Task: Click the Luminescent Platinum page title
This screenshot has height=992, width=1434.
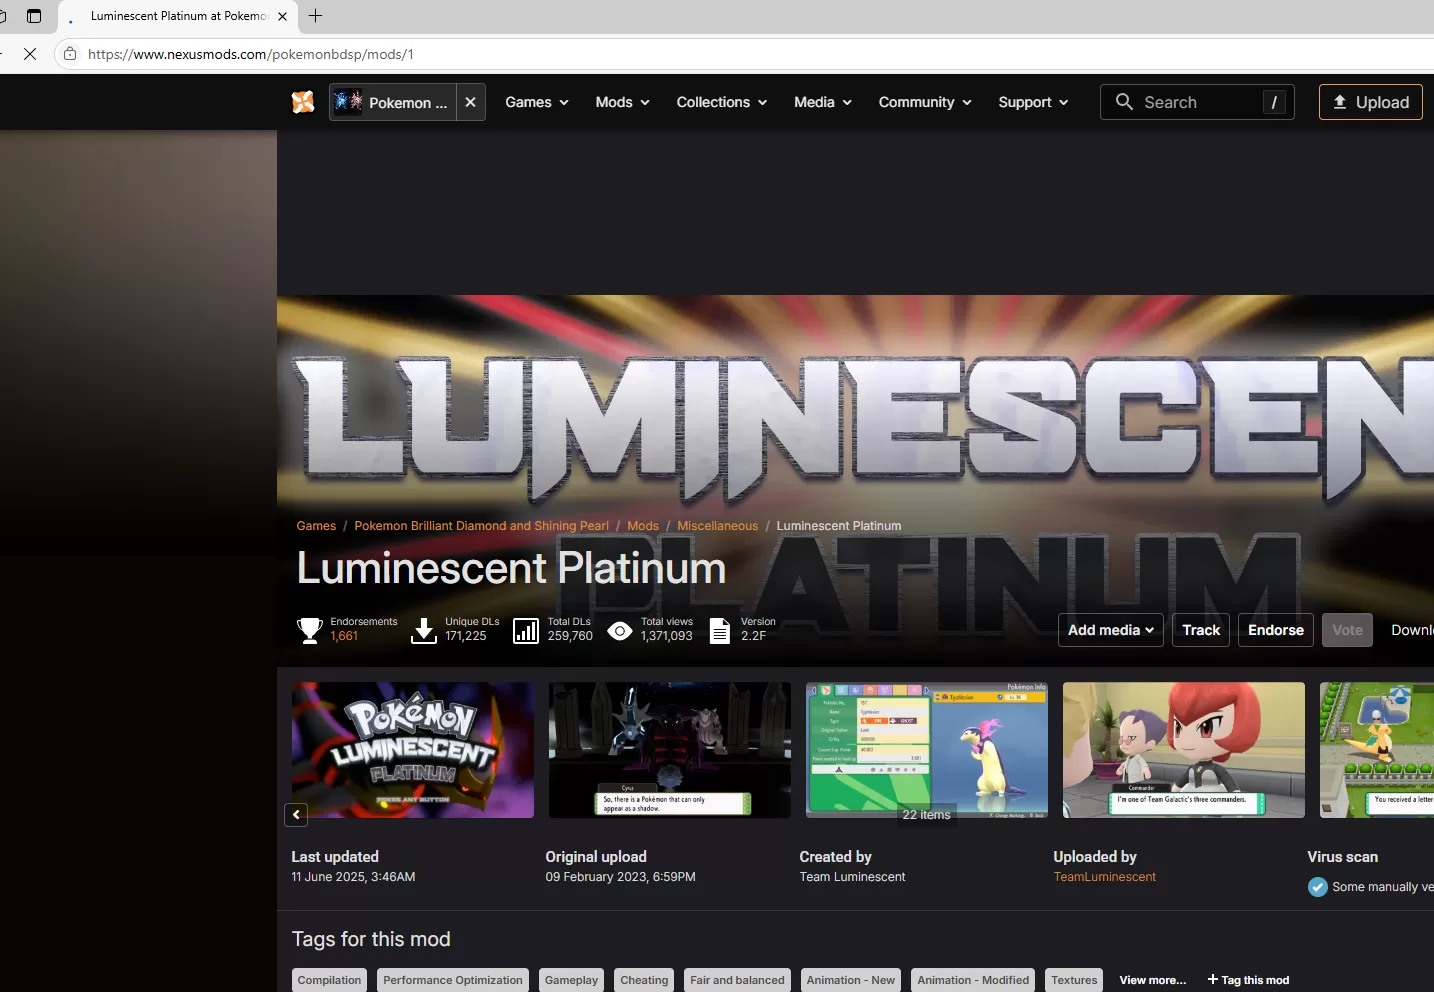Action: click(511, 568)
